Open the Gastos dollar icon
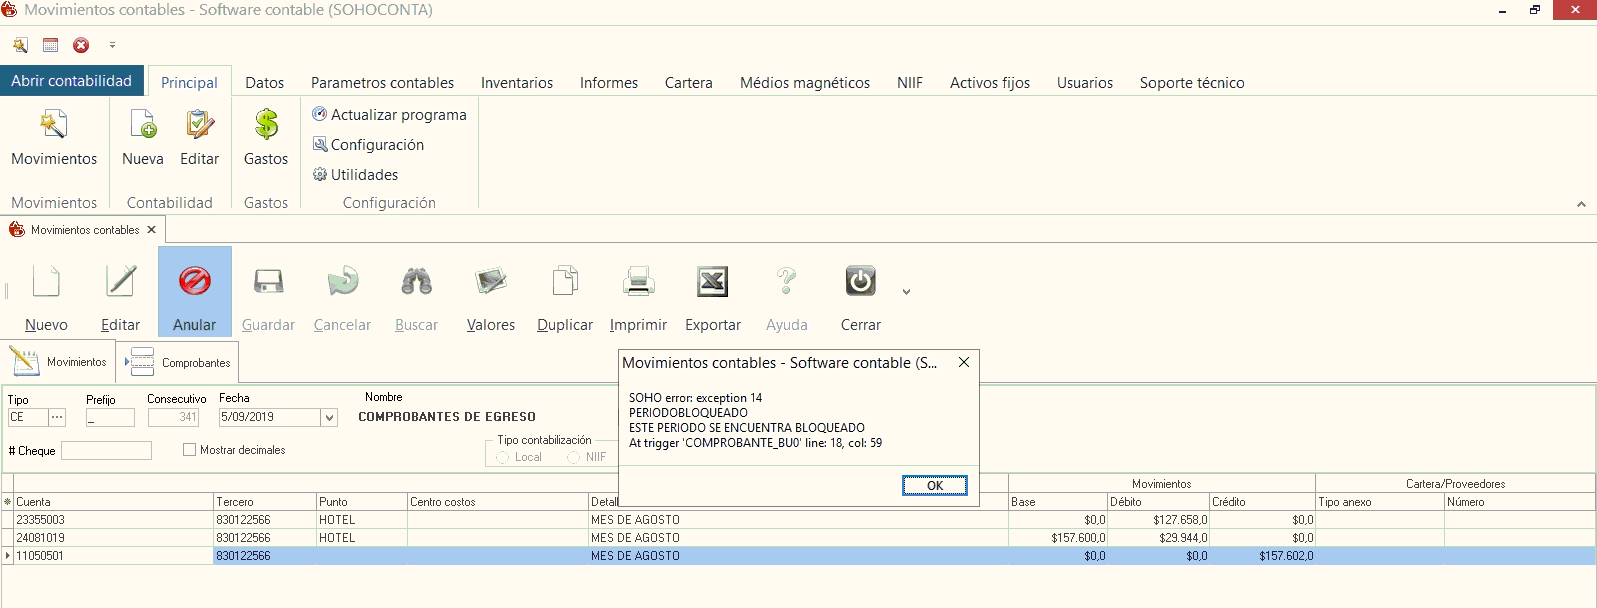Image resolution: width=1597 pixels, height=608 pixels. point(266,126)
